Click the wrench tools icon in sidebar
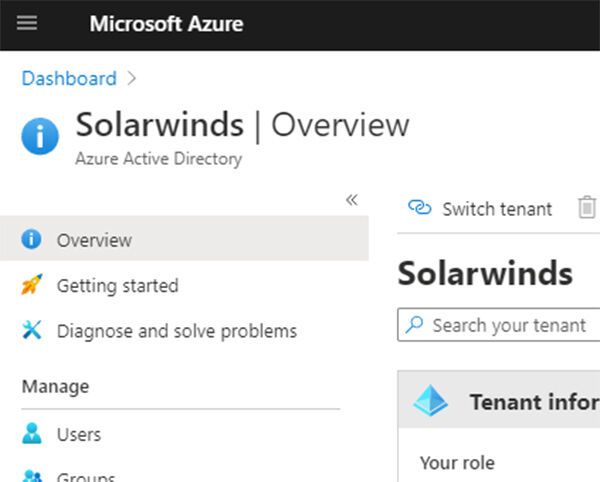600x482 pixels. (32, 330)
